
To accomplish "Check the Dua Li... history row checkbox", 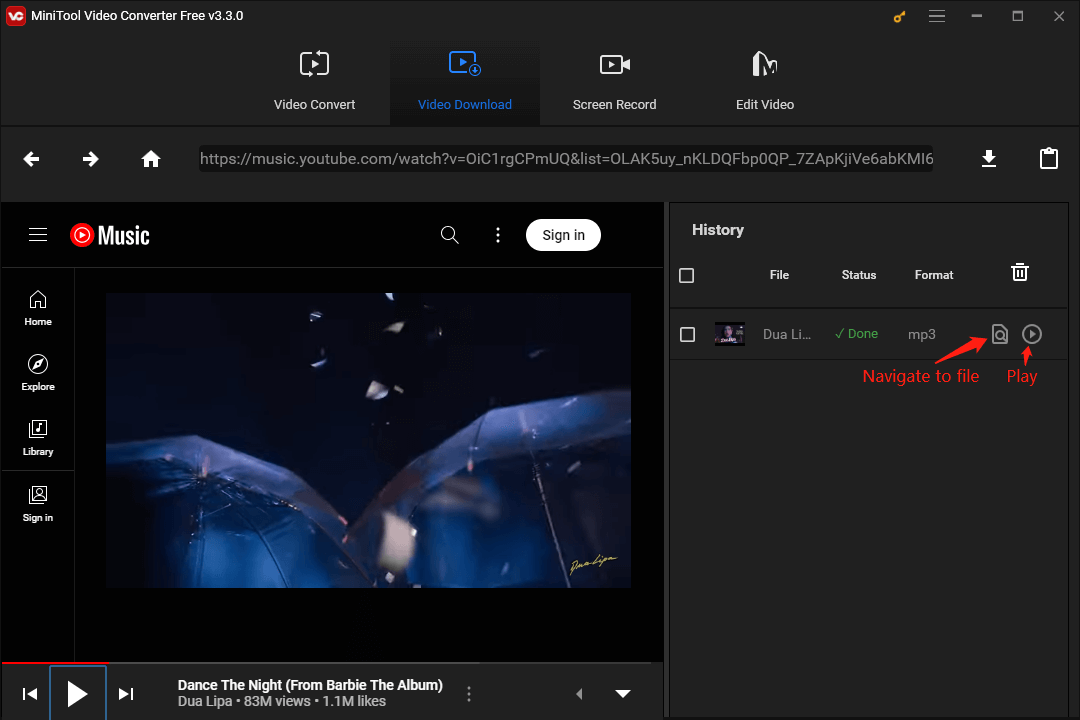I will coord(687,334).
